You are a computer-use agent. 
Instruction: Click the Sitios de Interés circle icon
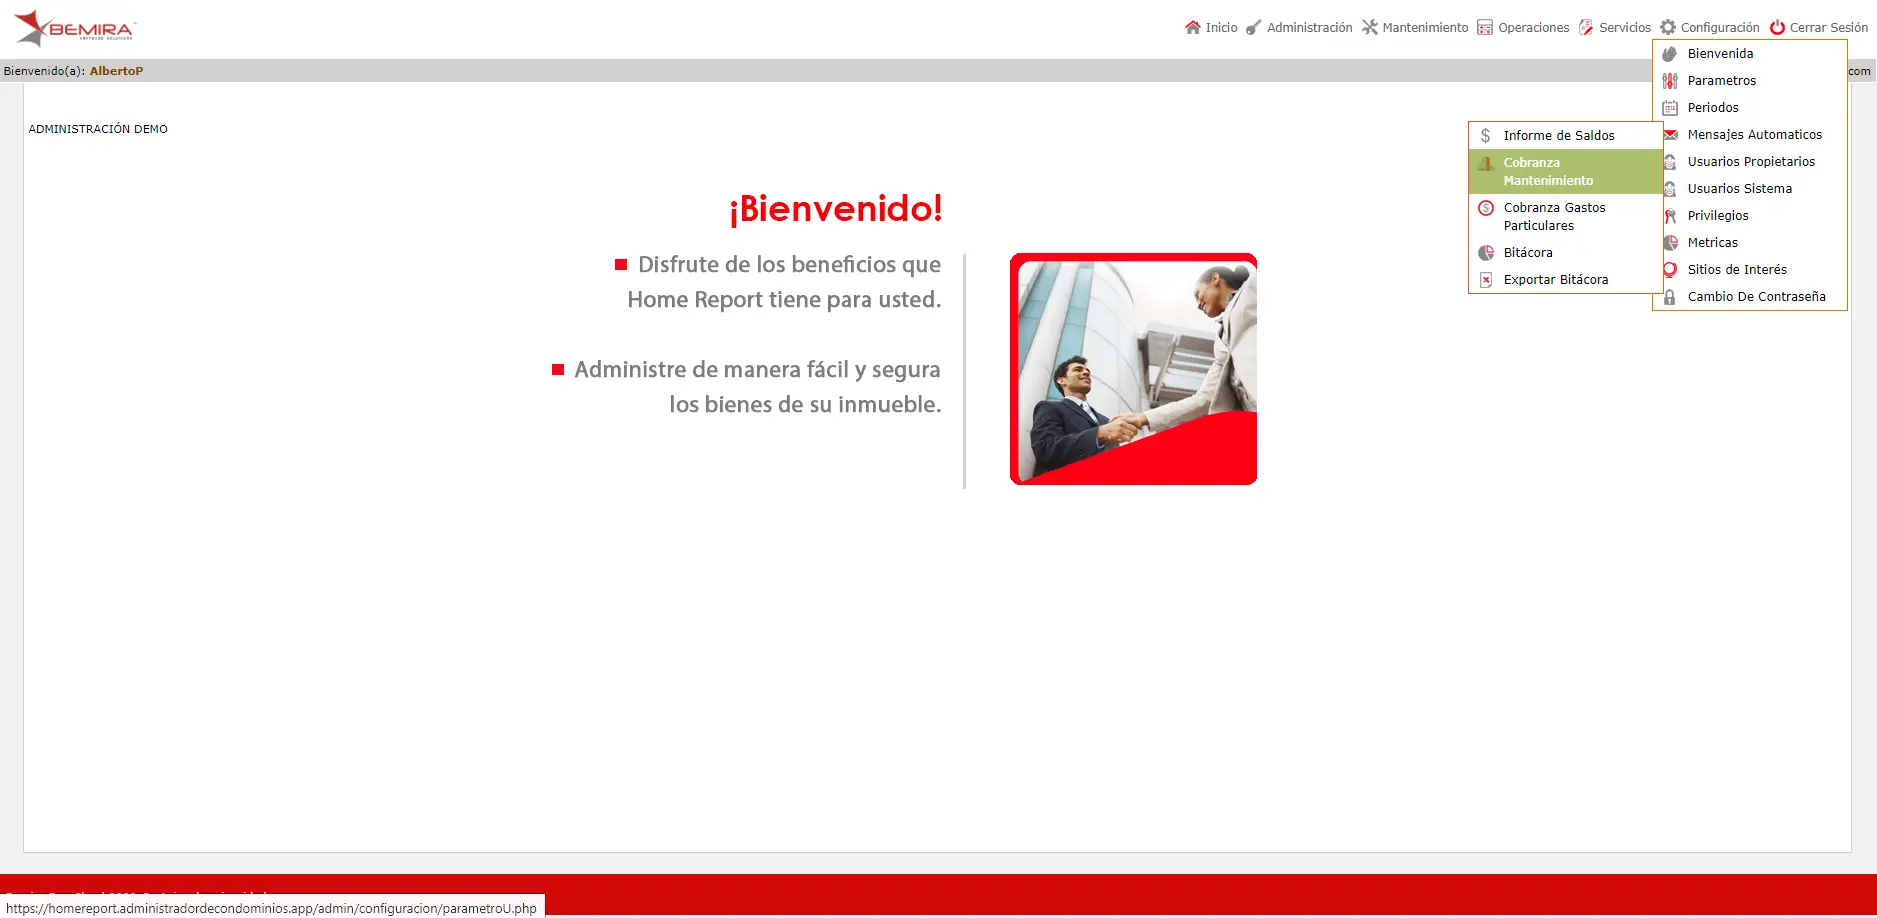pyautogui.click(x=1670, y=270)
